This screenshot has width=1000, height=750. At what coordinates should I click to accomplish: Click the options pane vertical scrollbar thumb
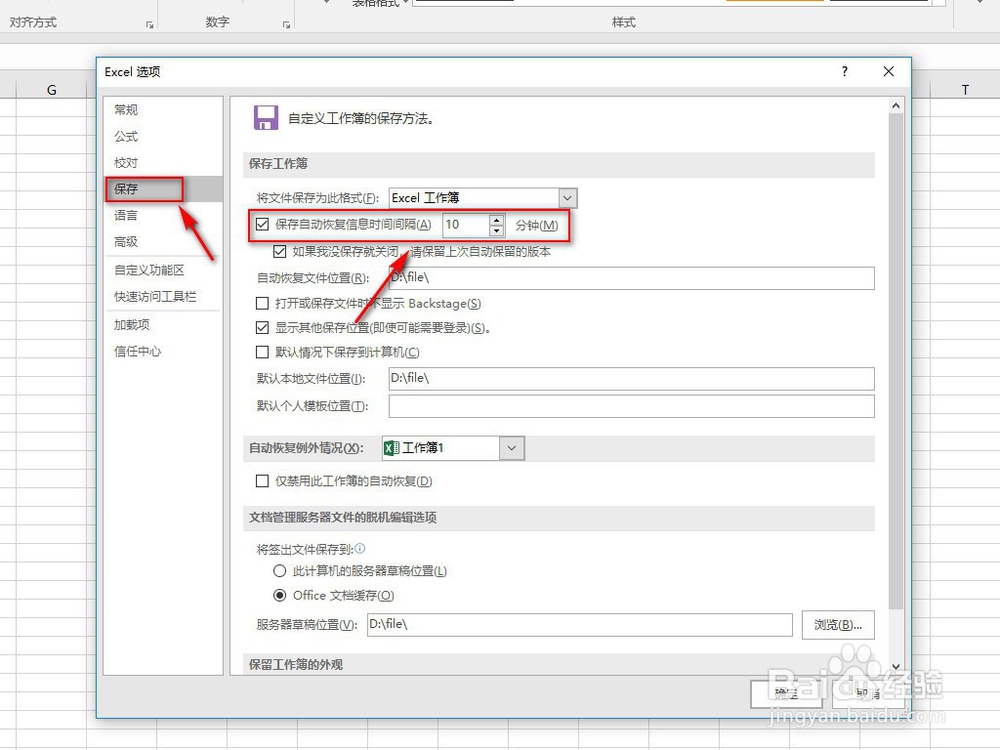point(896,361)
